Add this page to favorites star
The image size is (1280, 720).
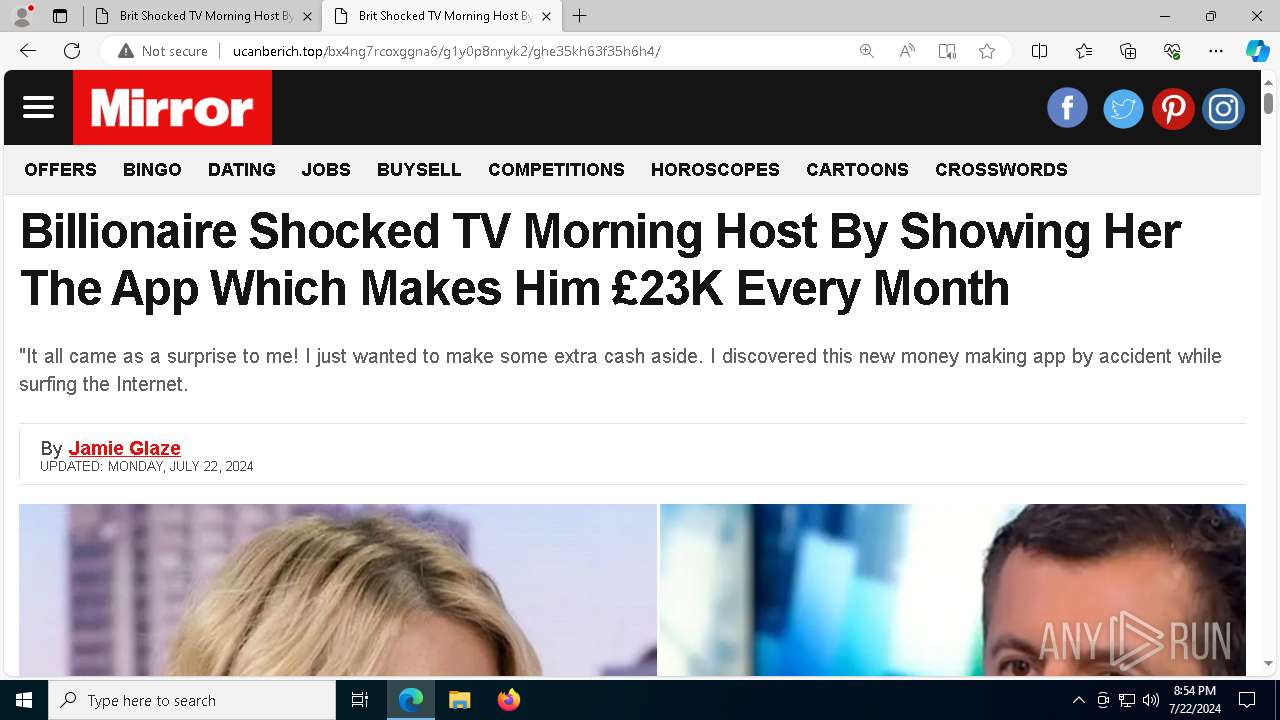click(x=987, y=51)
